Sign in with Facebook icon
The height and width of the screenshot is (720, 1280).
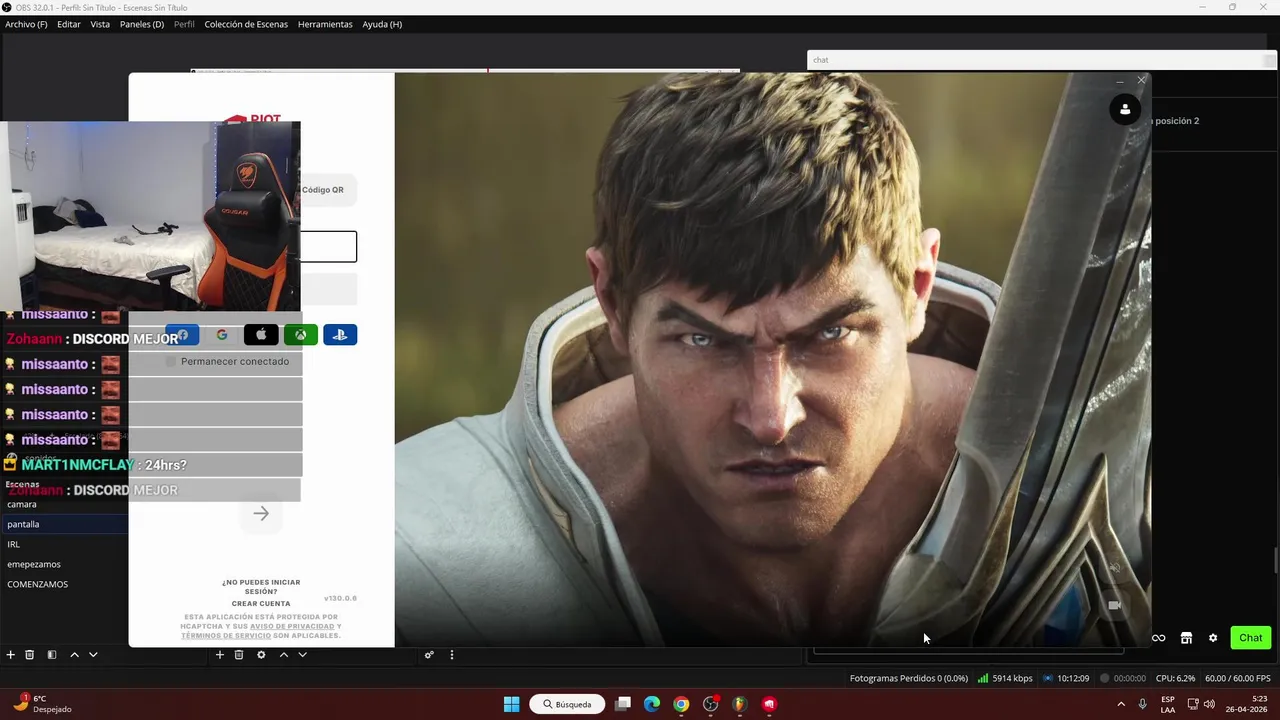pos(182,335)
